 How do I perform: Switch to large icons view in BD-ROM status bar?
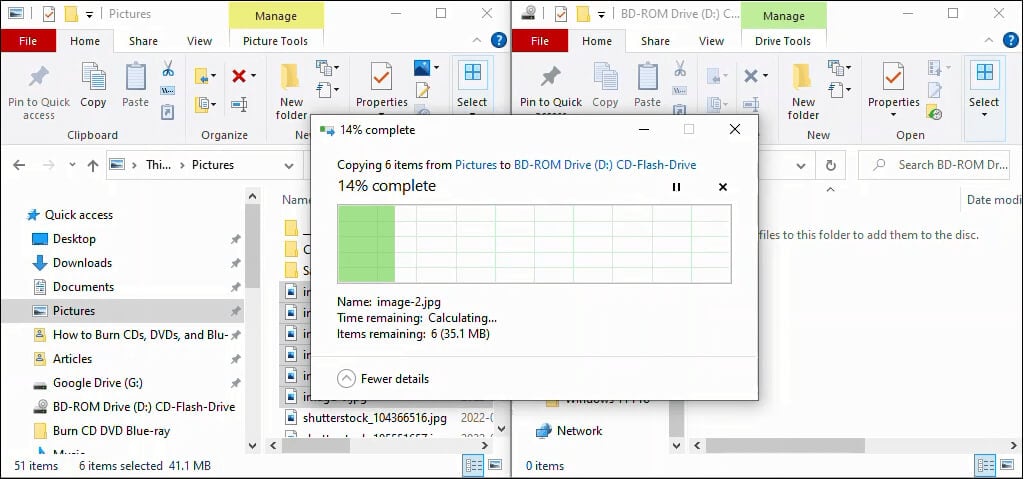(1007, 465)
